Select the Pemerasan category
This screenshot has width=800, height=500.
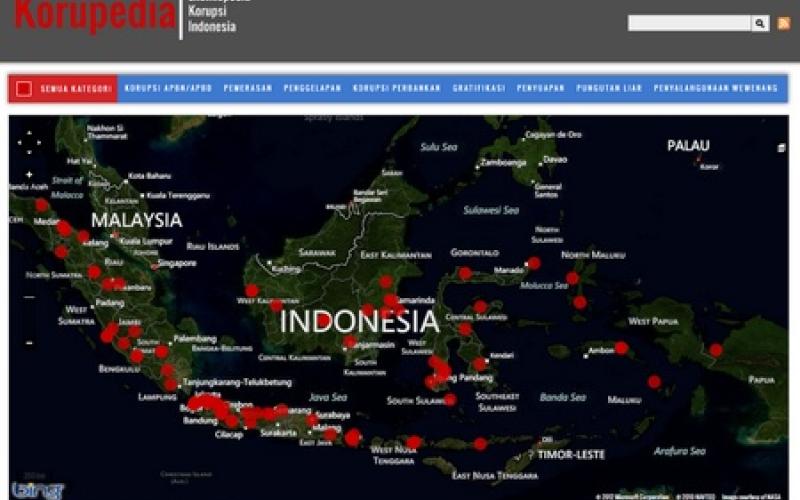(x=247, y=88)
